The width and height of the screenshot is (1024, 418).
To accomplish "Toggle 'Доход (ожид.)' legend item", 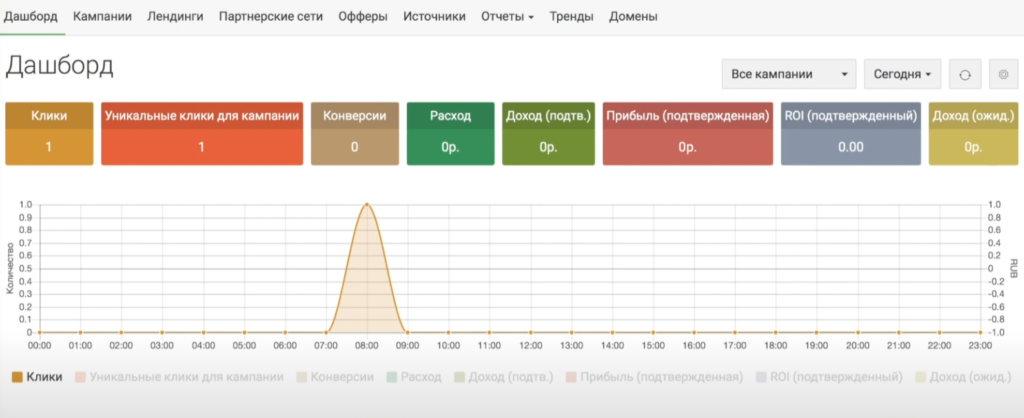I will [964, 377].
